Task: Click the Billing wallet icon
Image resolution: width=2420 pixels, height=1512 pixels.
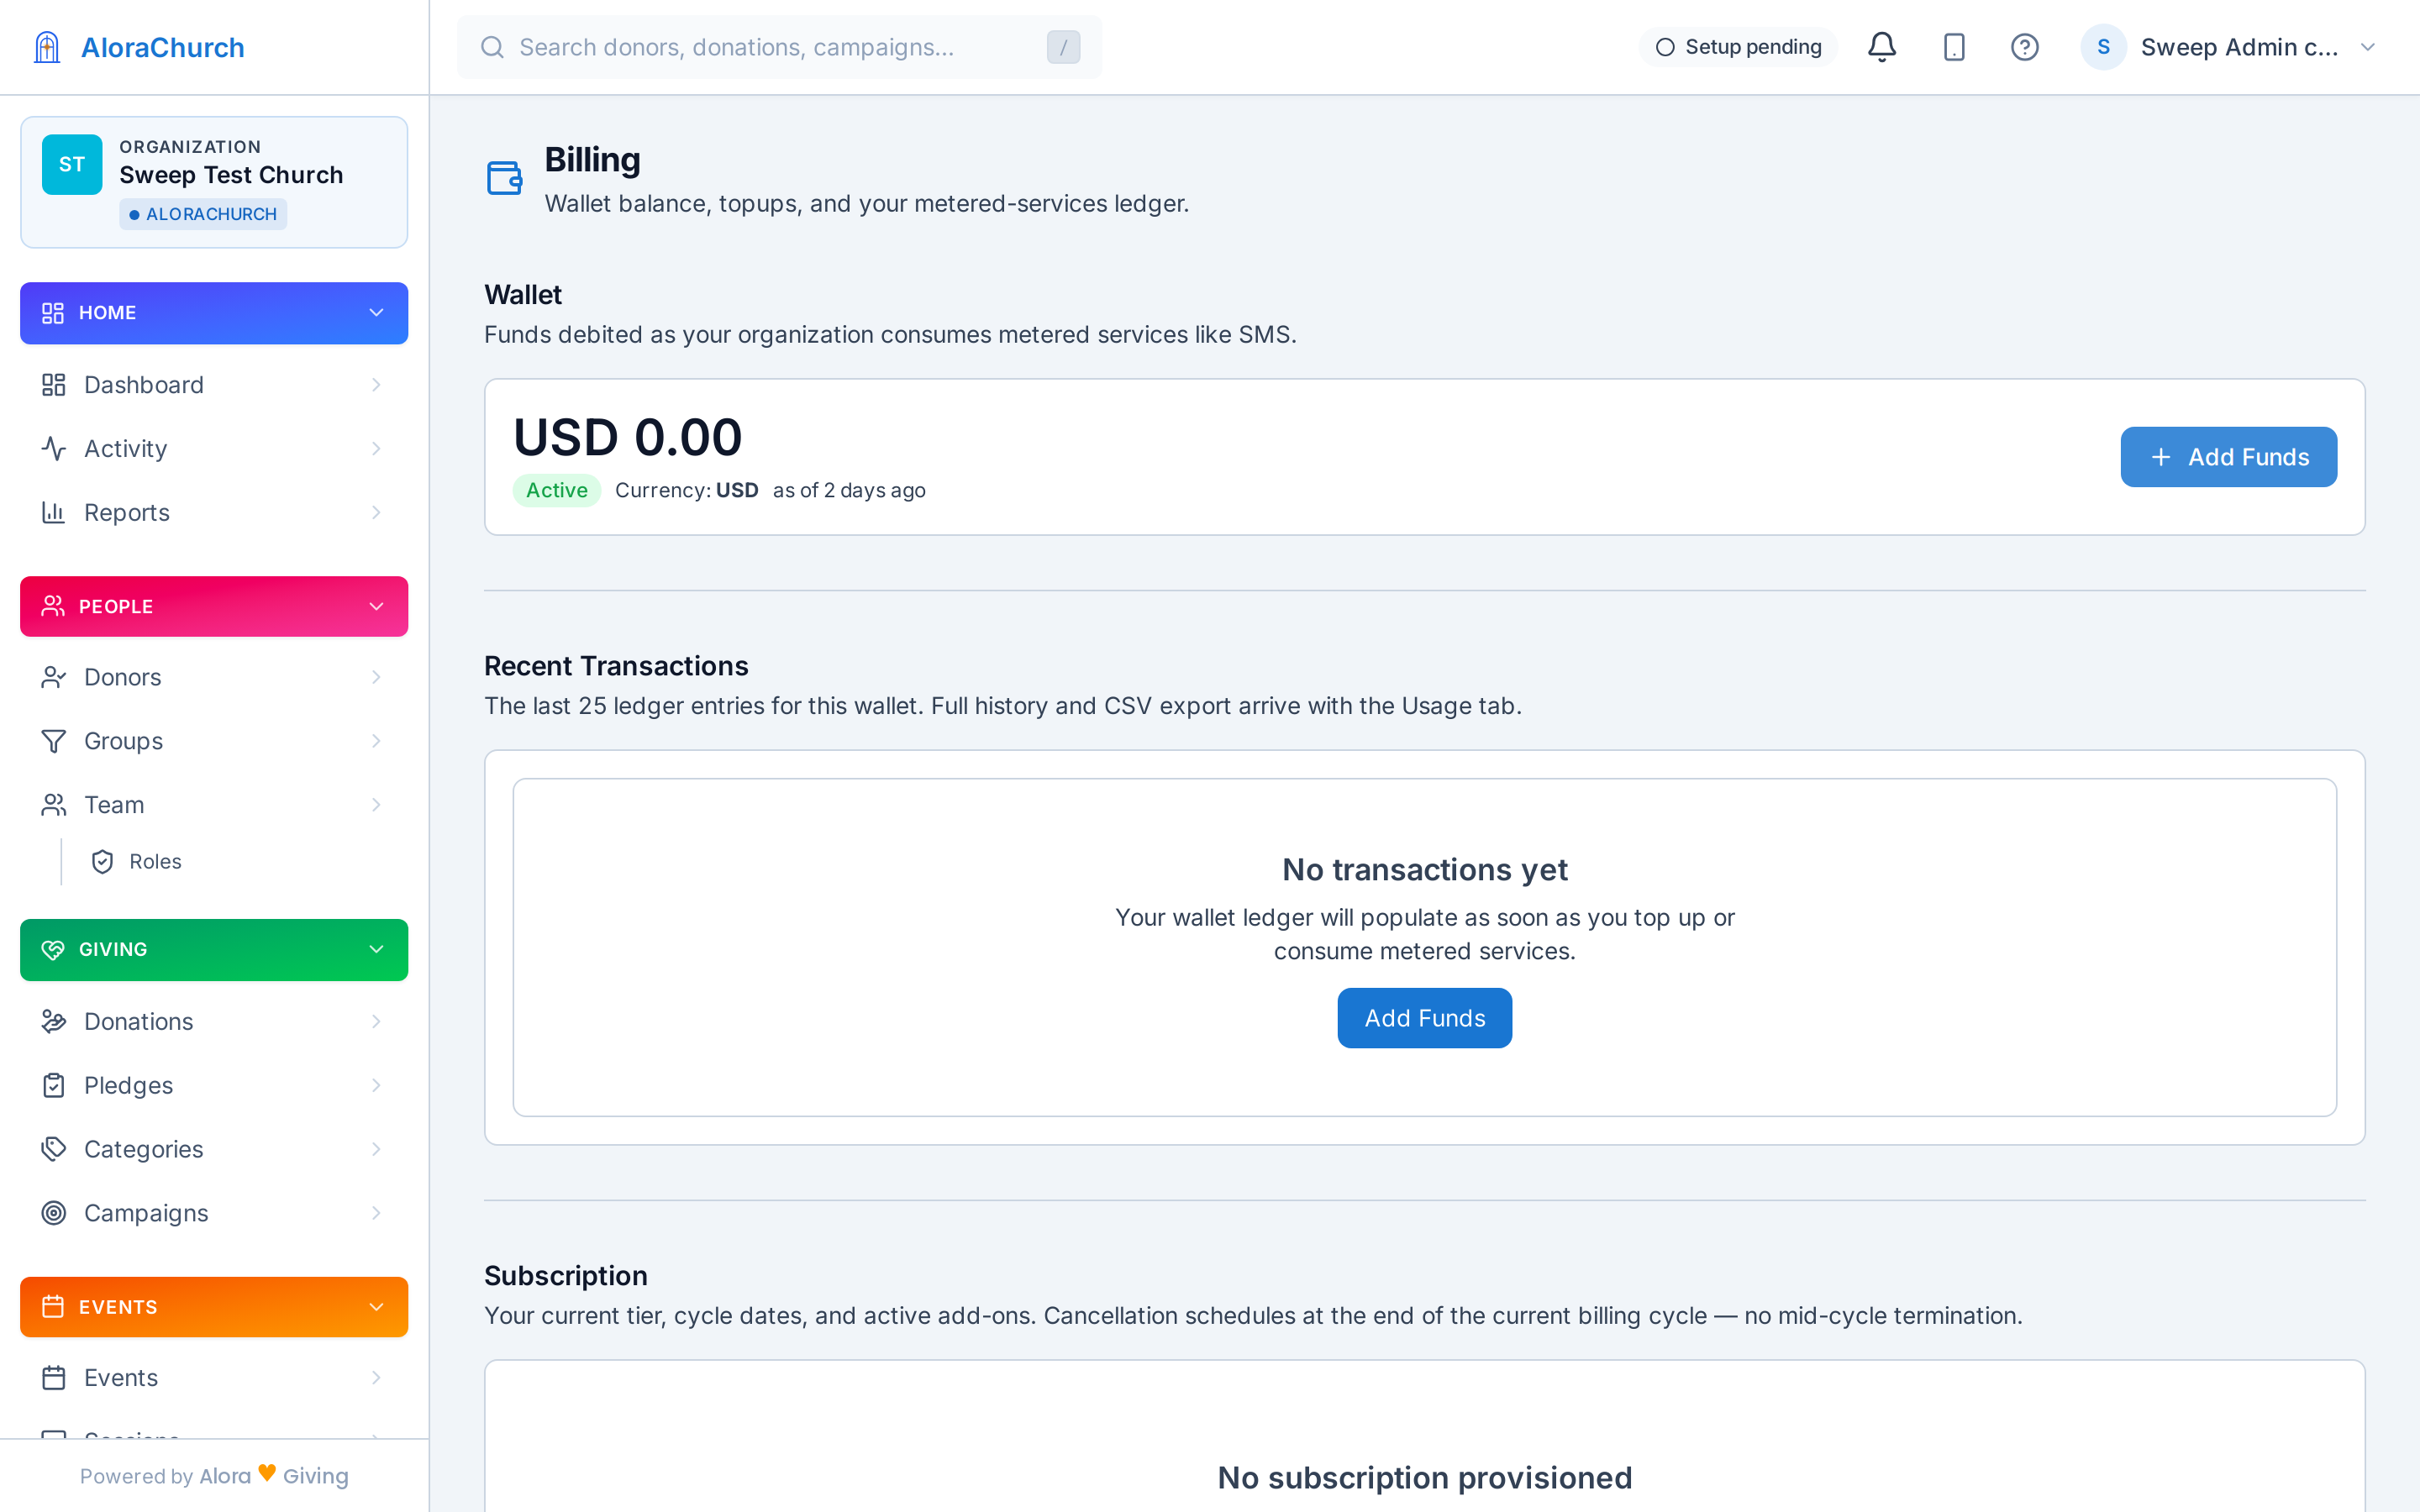Action: coord(504,178)
